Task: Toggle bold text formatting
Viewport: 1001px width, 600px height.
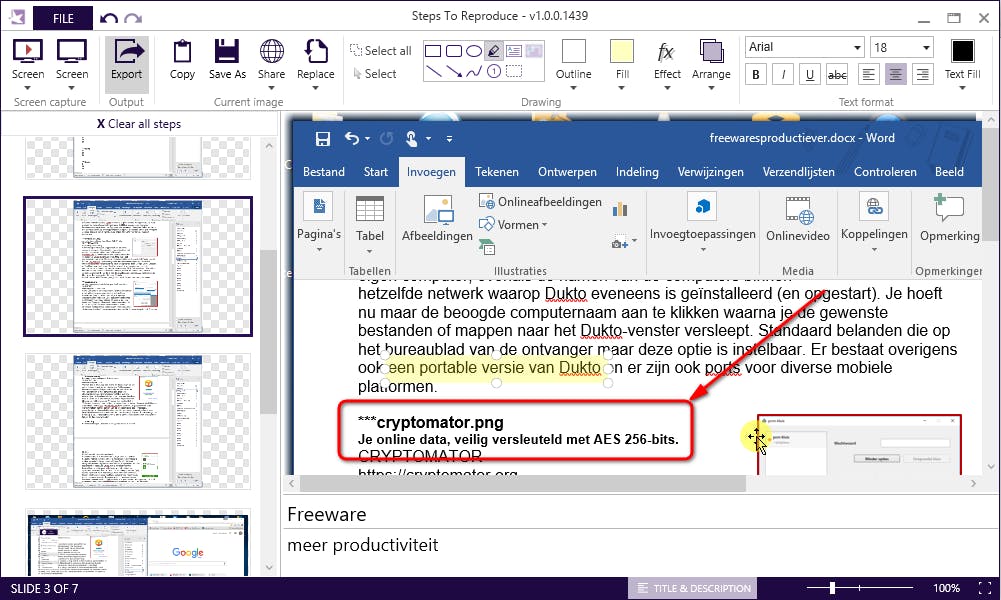Action: [757, 75]
